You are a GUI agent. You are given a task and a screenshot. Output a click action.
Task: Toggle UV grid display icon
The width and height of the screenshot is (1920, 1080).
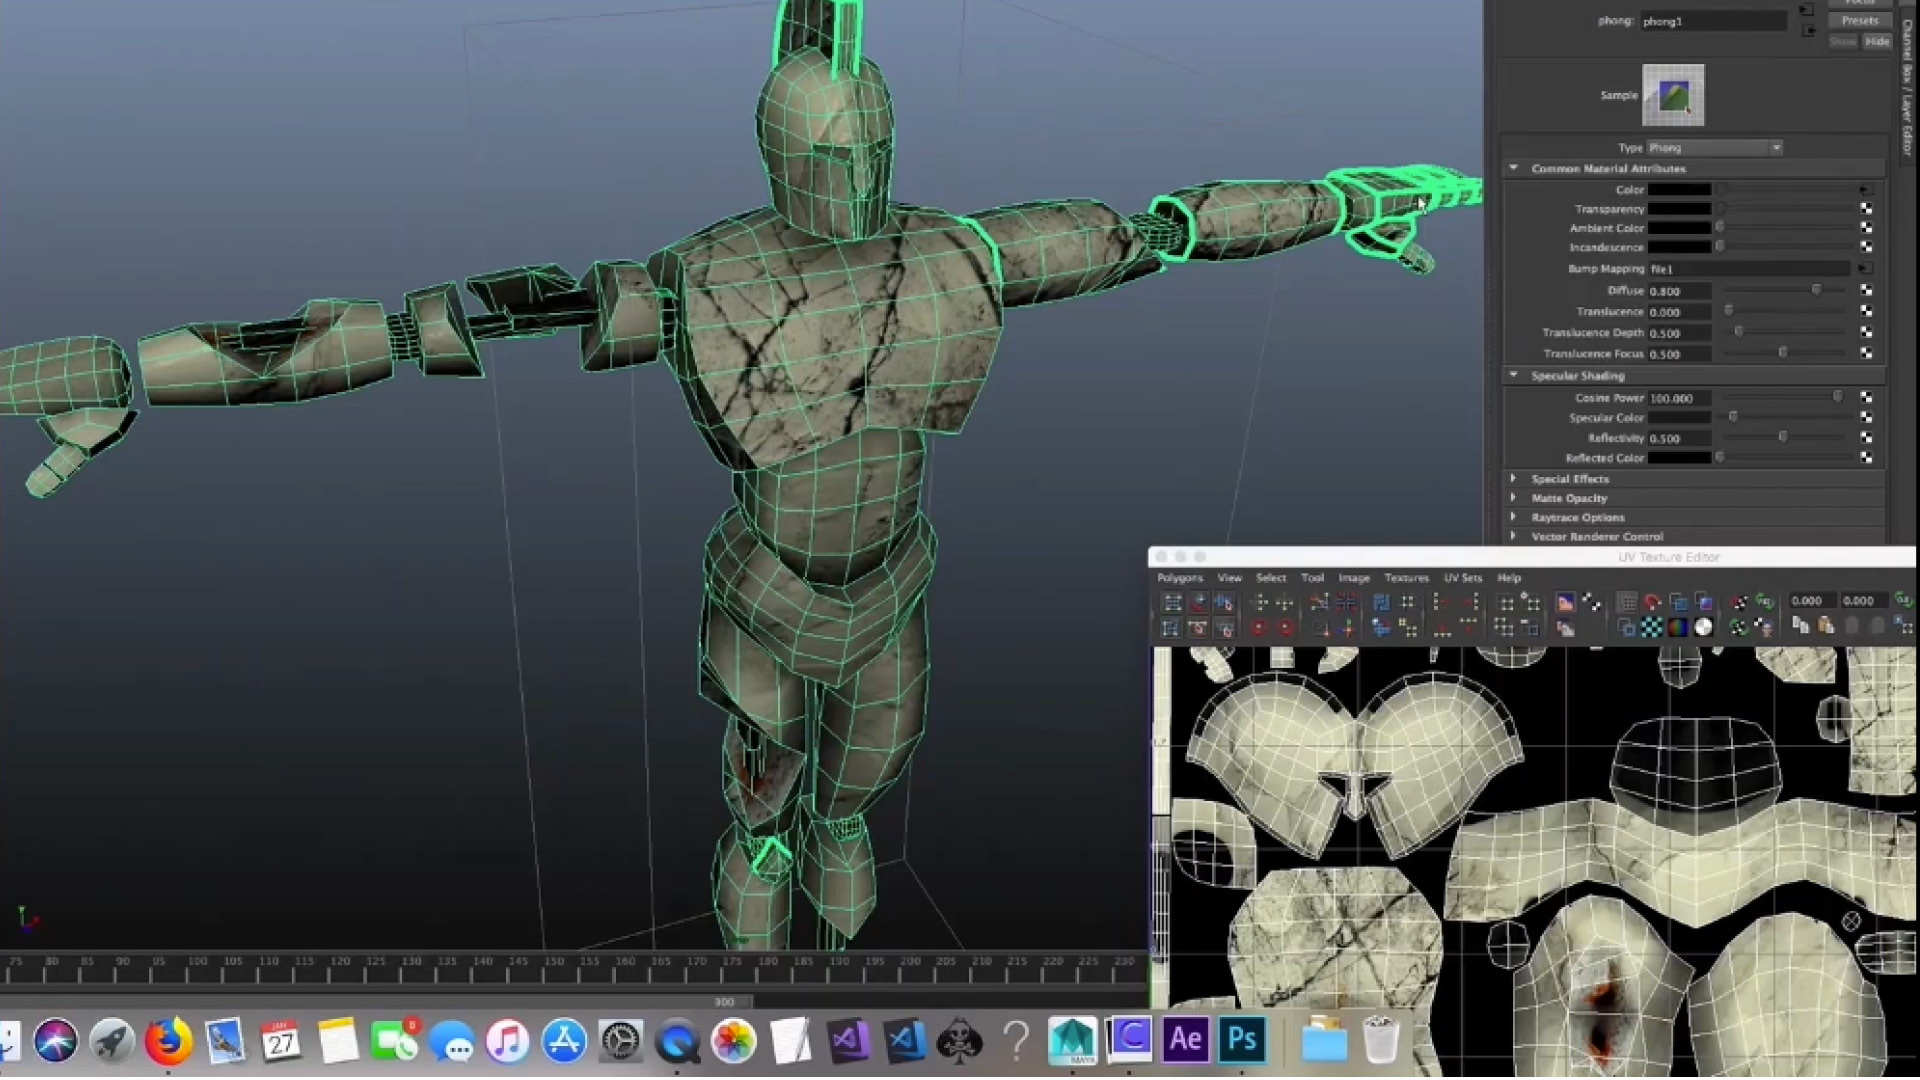pyautogui.click(x=1627, y=602)
